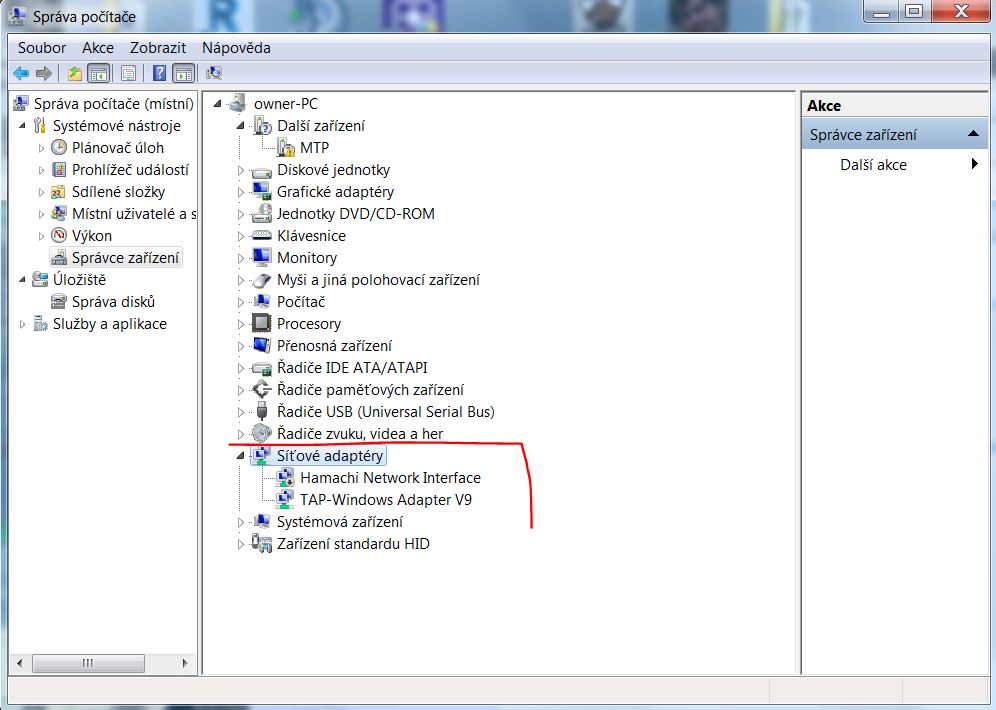
Task: Open the Soubor menu
Action: [42, 48]
